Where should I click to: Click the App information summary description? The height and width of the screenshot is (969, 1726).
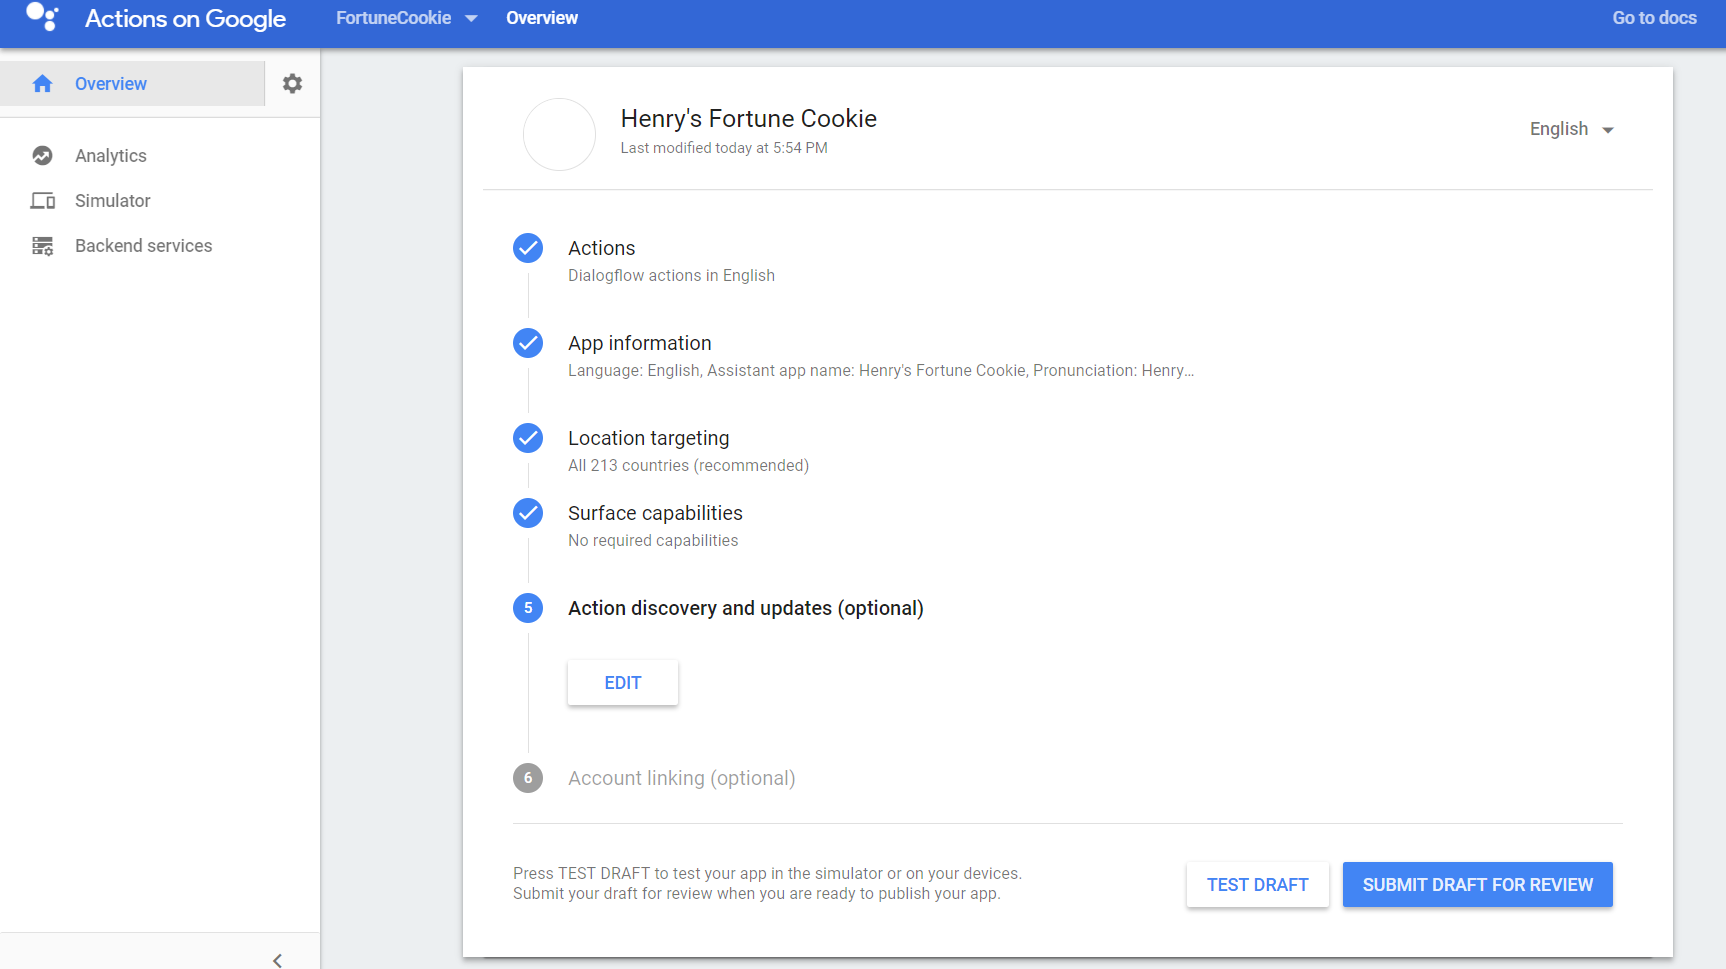click(x=881, y=371)
